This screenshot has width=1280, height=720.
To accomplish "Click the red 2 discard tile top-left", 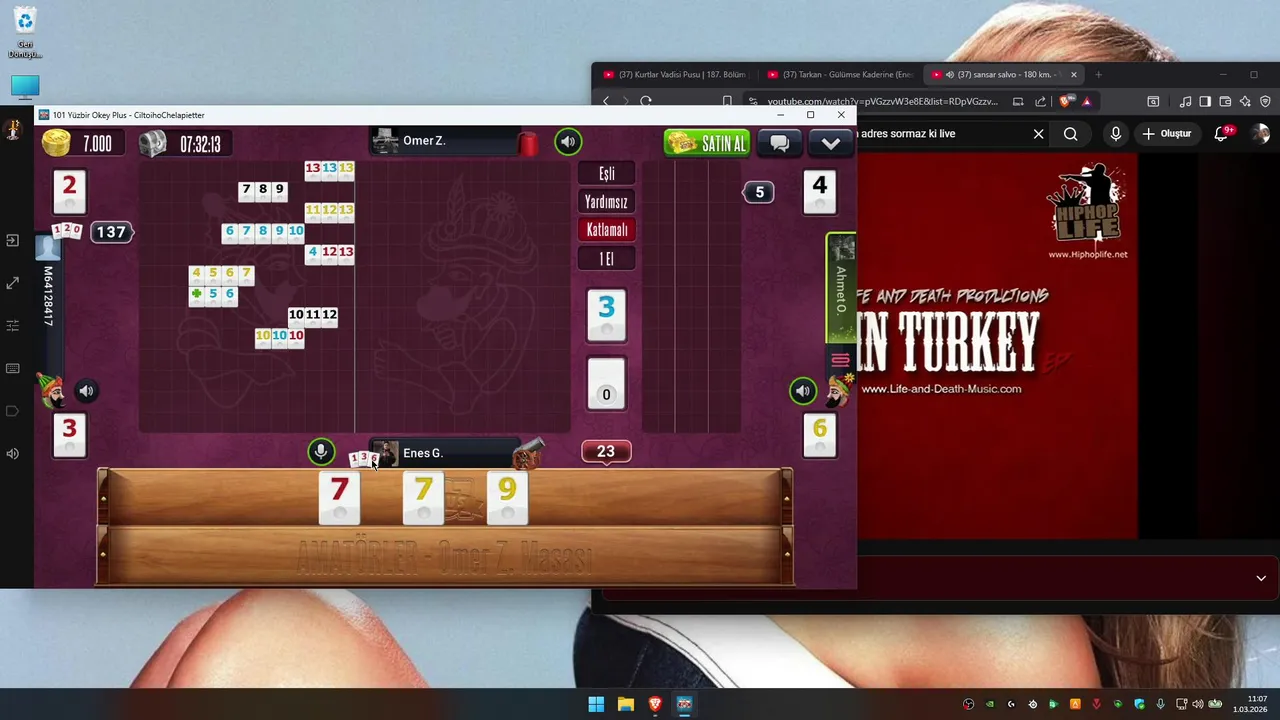I will 69,190.
